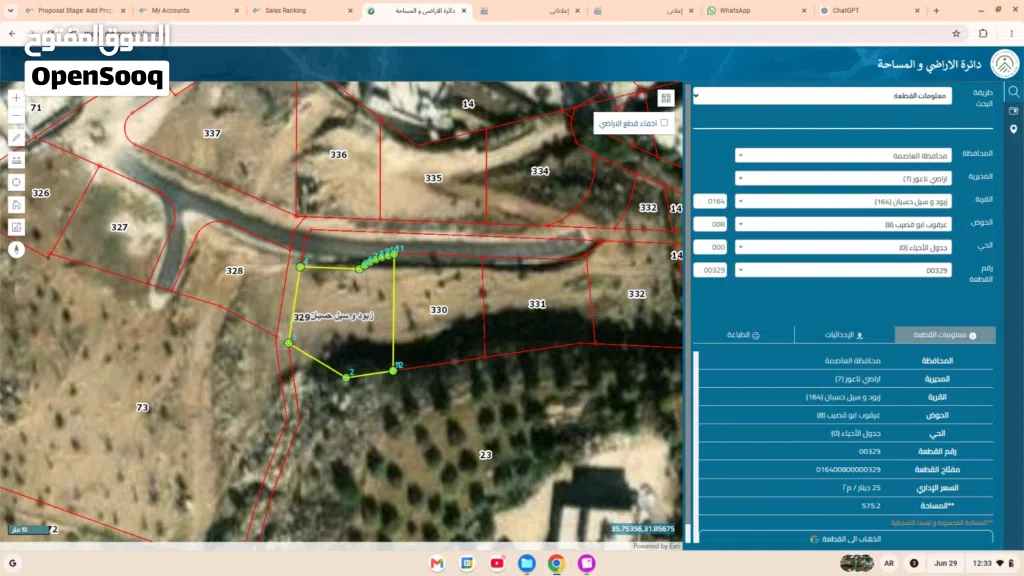Screen dimensions: 1024x576
Task: Open the parcel number 00329 dropdown
Action: (x=842, y=270)
